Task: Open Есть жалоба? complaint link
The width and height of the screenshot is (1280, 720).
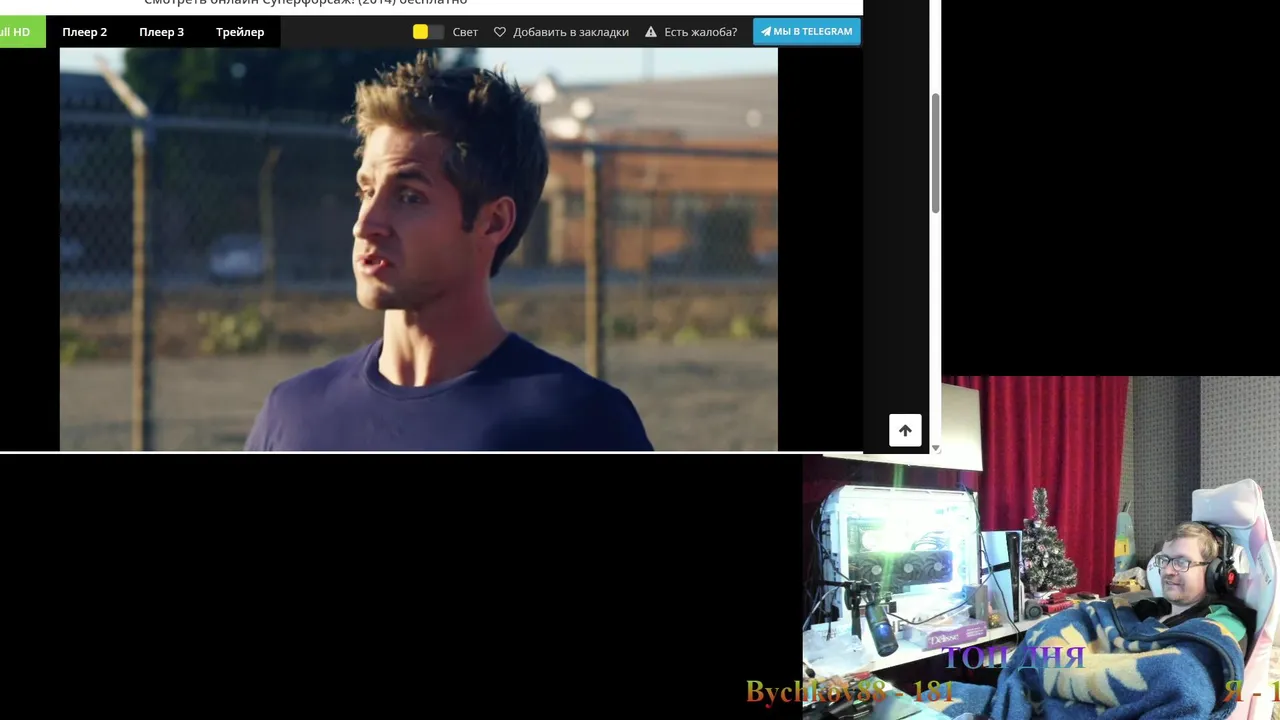Action: pyautogui.click(x=700, y=32)
